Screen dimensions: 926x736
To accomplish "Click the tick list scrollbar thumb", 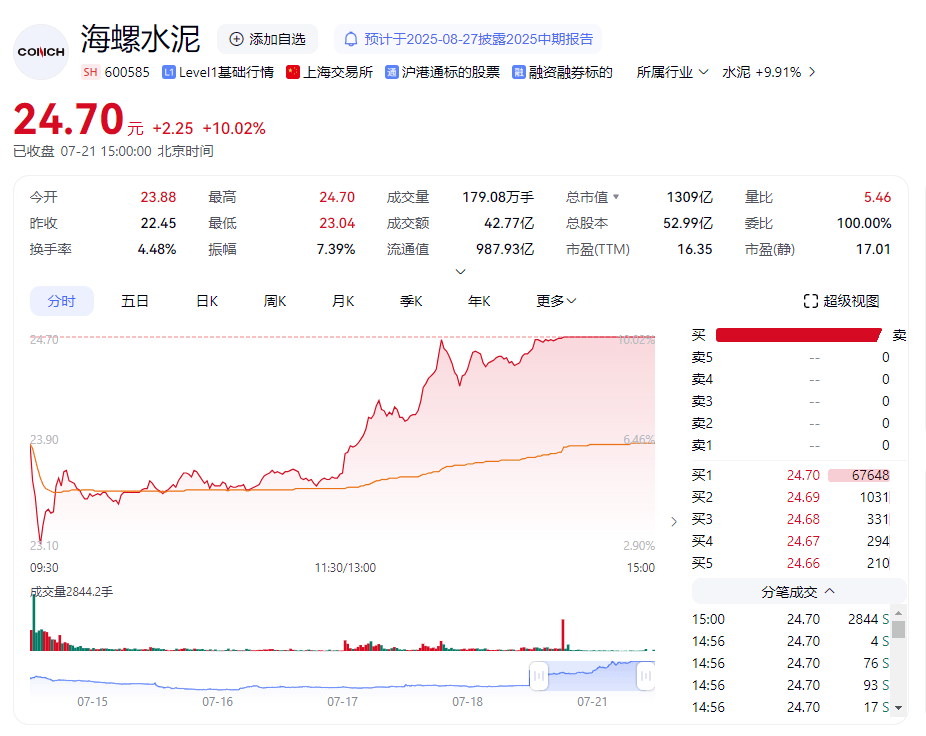I will pos(899,628).
